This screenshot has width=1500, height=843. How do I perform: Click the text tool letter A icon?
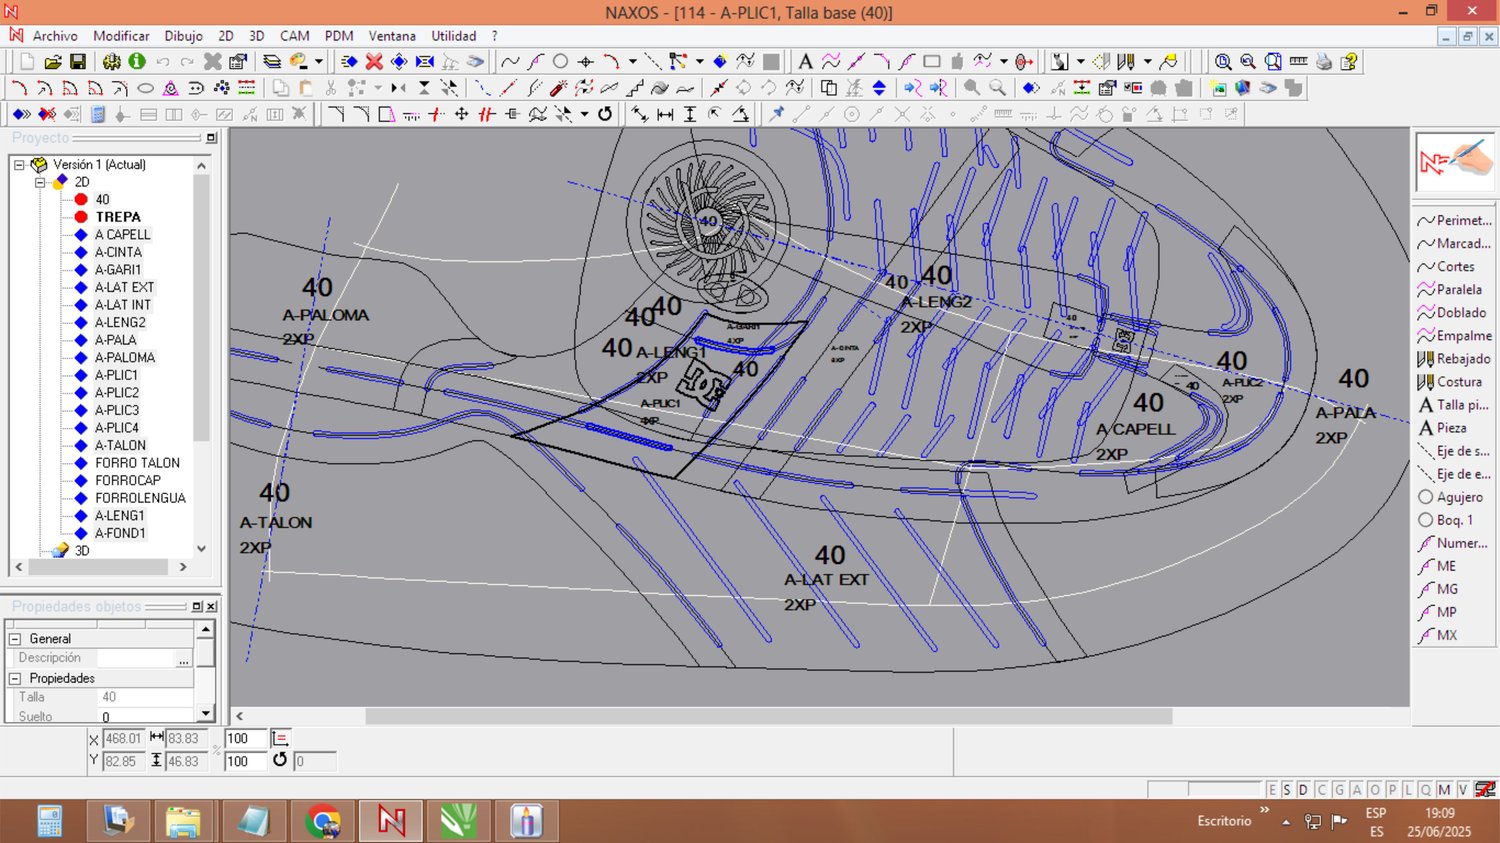coord(805,62)
